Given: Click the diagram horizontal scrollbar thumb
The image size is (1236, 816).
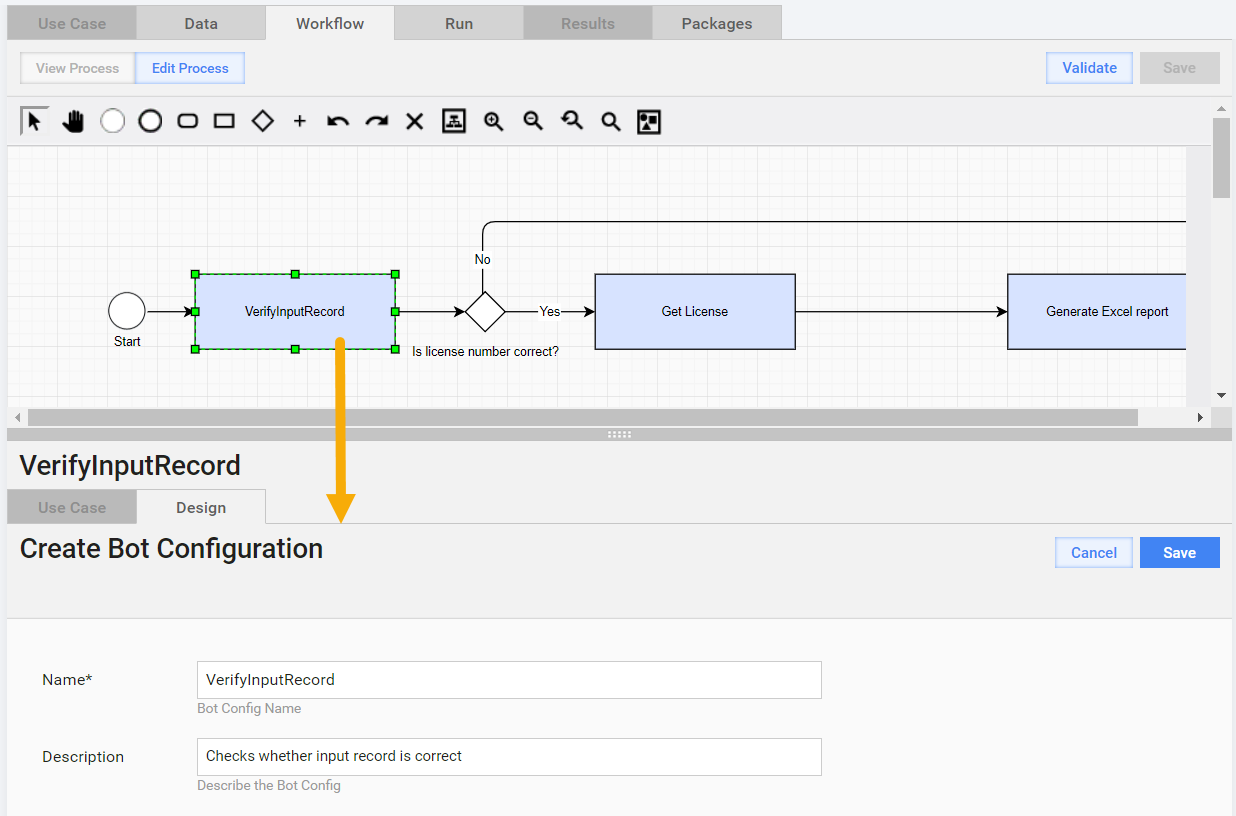Looking at the screenshot, I should tap(582, 417).
